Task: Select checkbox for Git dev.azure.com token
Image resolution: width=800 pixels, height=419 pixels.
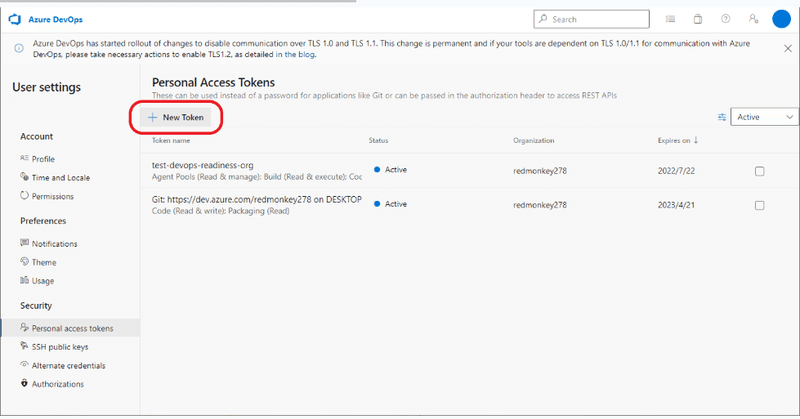Action: (759, 205)
